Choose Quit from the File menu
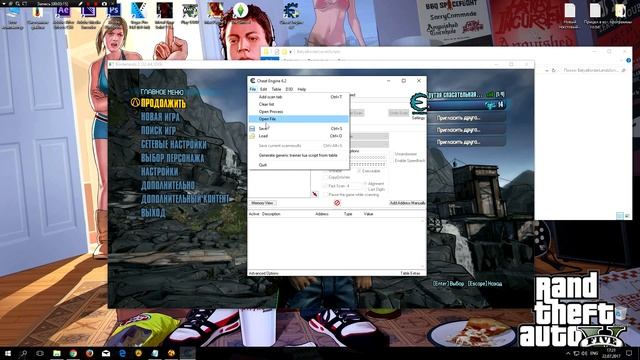 point(299,165)
